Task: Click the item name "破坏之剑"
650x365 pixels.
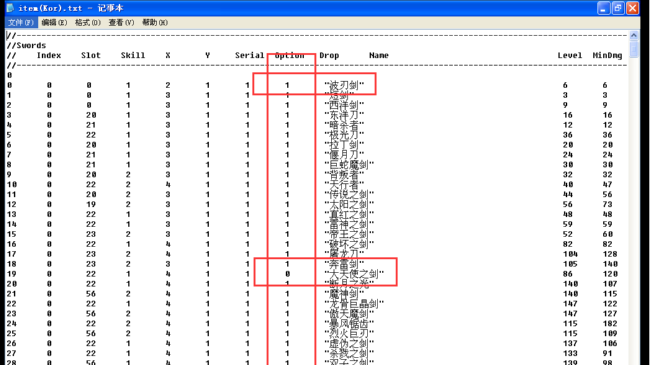Action: tap(349, 245)
